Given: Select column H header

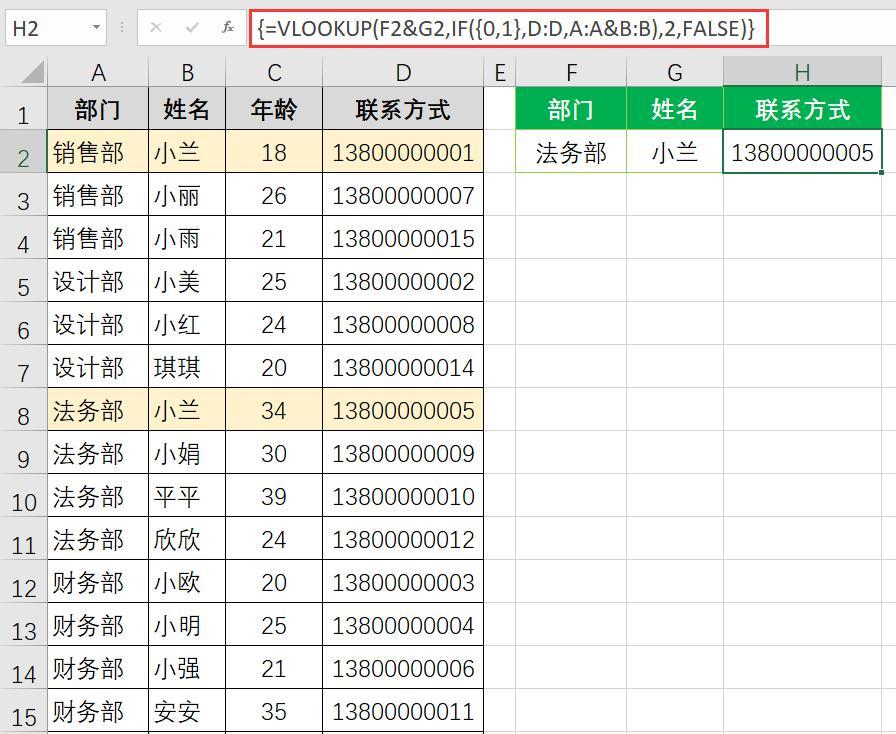Looking at the screenshot, I should 802,72.
